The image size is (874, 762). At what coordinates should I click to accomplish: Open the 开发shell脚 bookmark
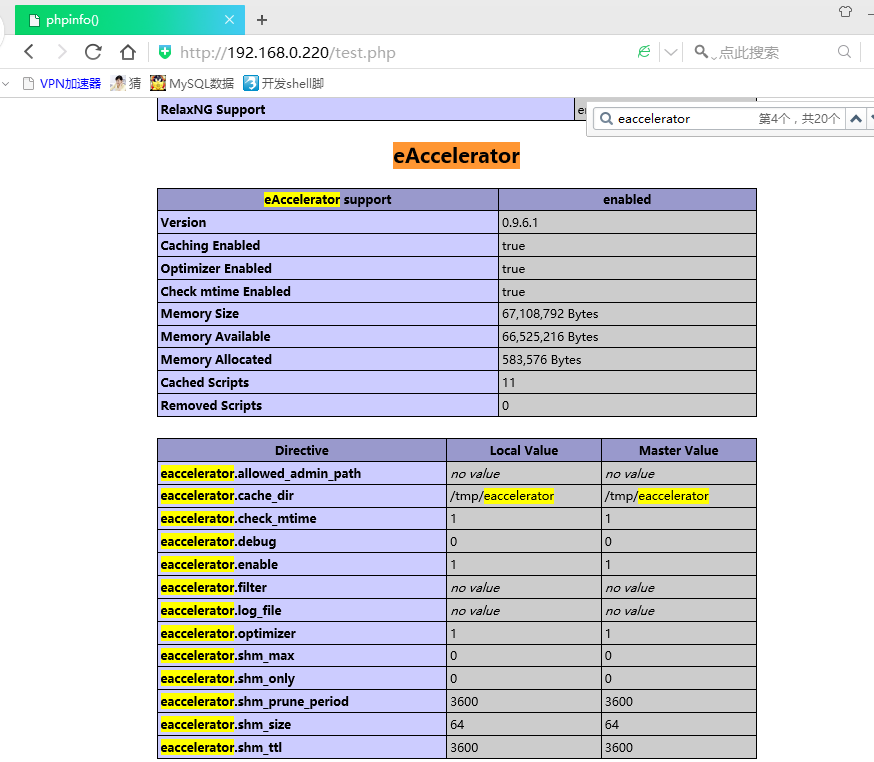point(284,84)
